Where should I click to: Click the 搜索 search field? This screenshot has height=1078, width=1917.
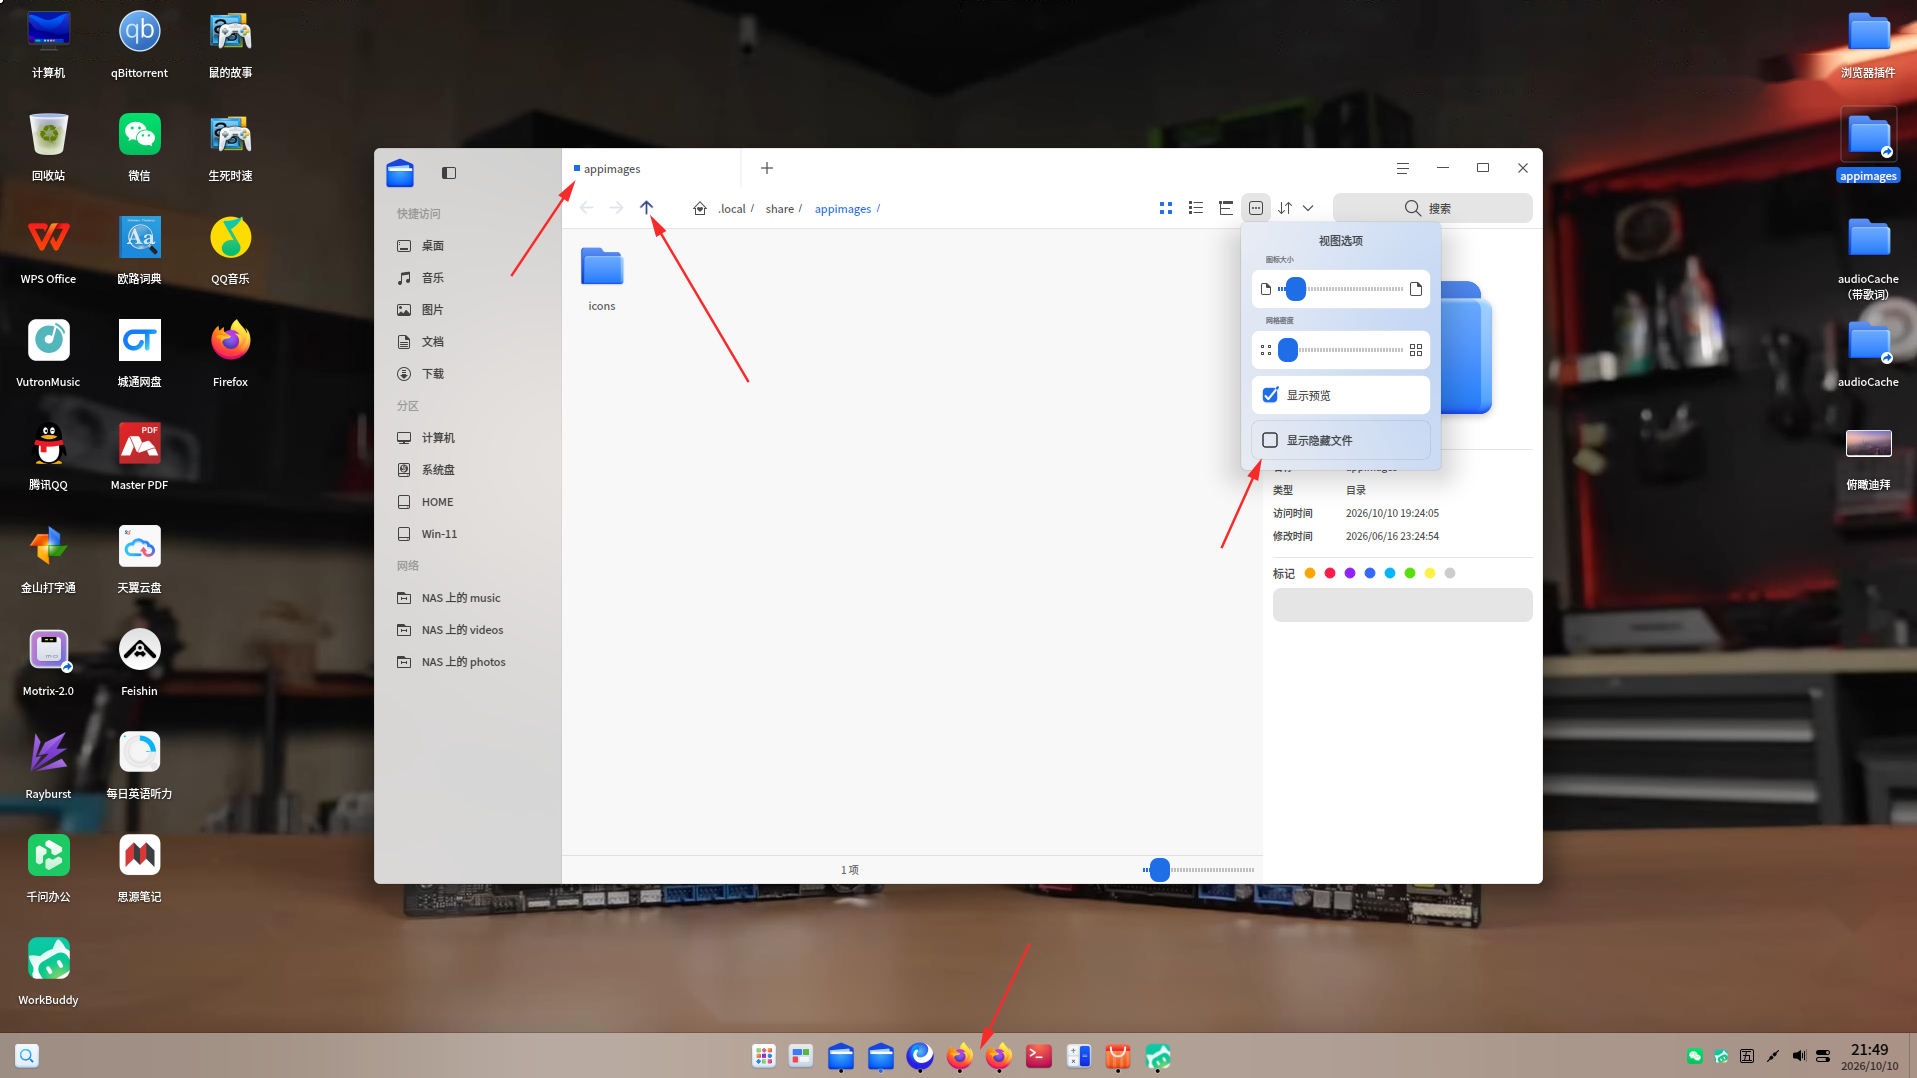1432,208
